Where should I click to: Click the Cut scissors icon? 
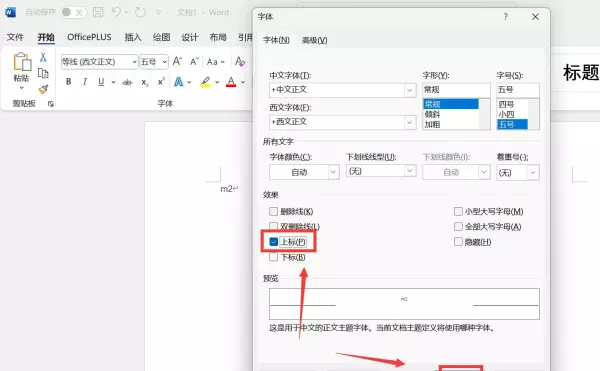coord(43,57)
